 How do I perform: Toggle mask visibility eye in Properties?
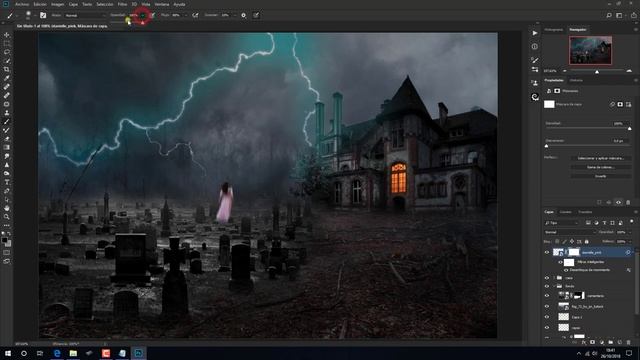(x=618, y=202)
